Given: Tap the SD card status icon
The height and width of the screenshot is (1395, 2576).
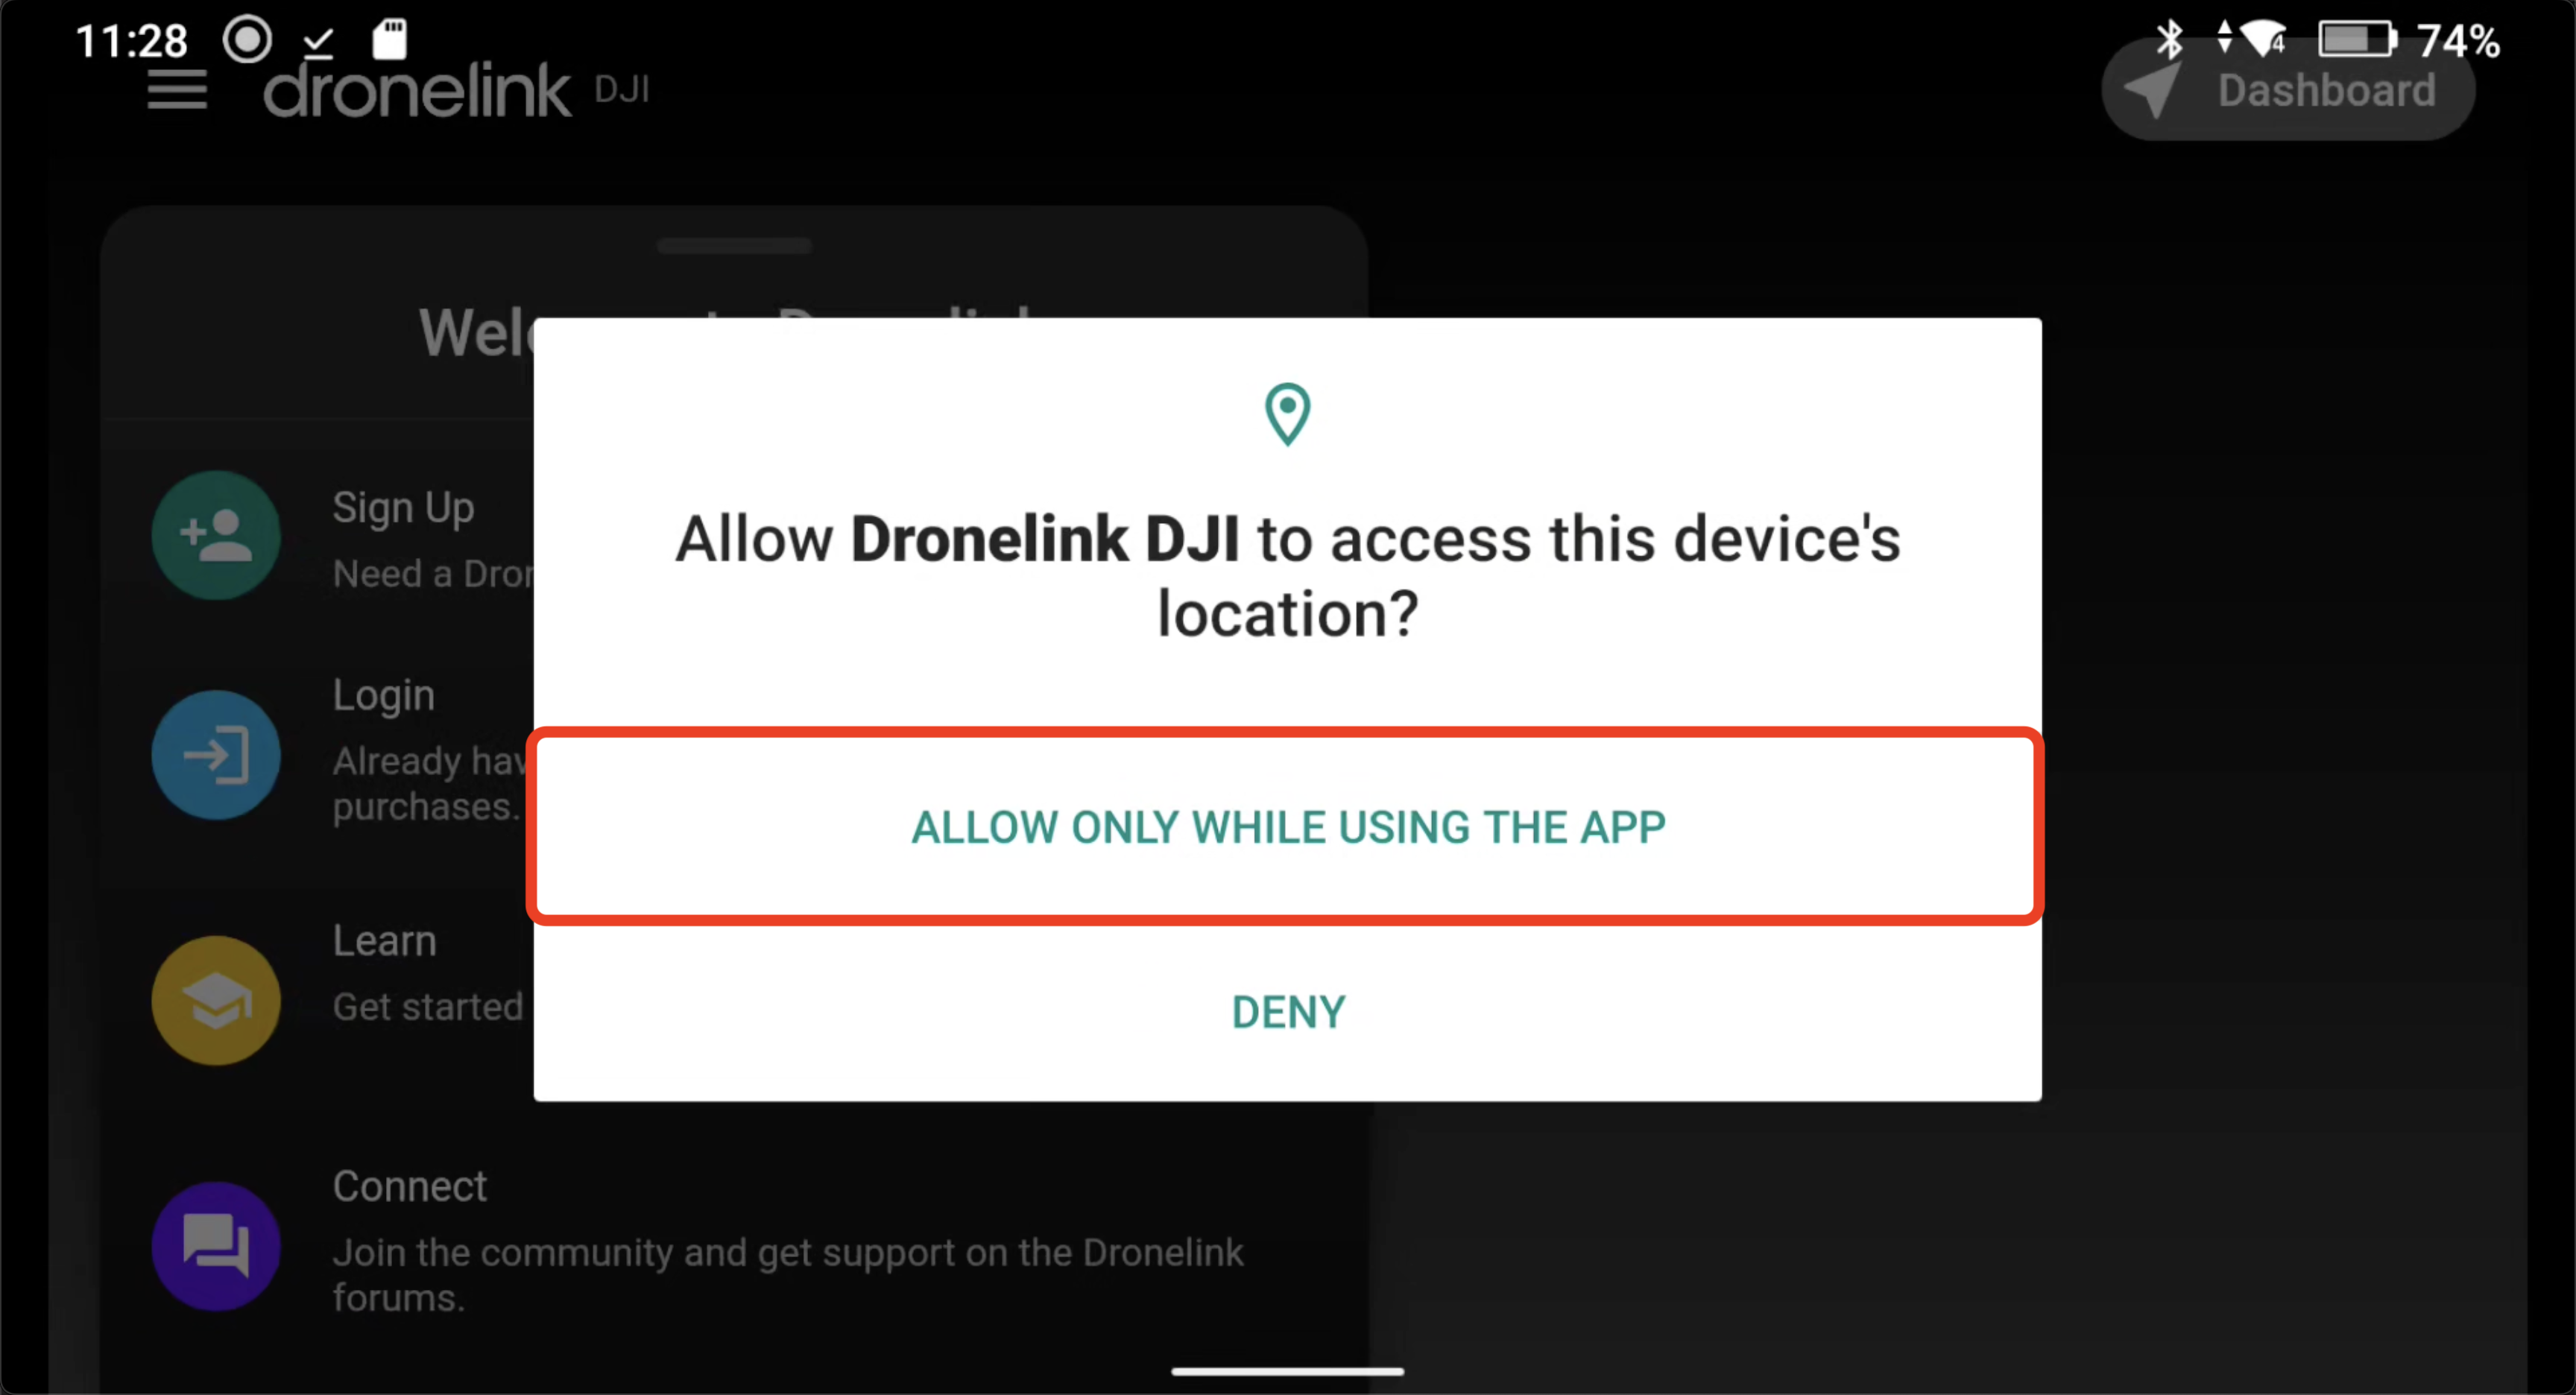Looking at the screenshot, I should (389, 40).
